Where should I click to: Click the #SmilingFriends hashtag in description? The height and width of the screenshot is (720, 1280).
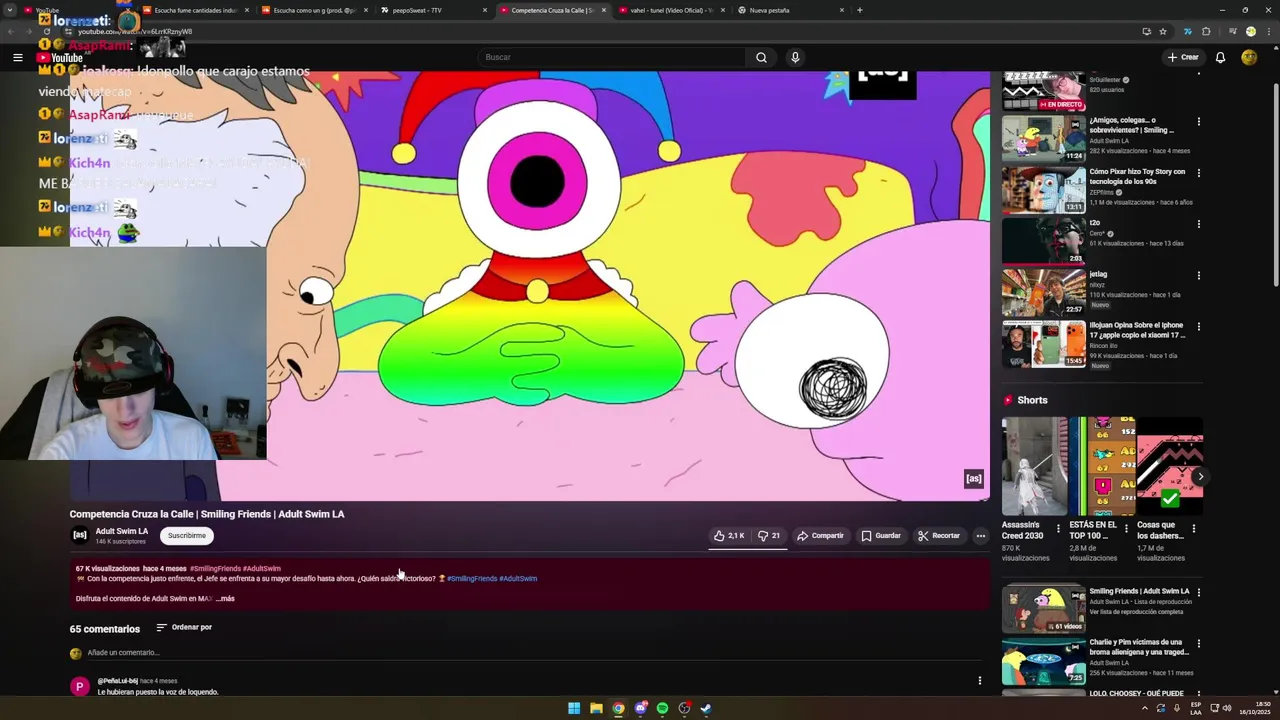[470, 578]
